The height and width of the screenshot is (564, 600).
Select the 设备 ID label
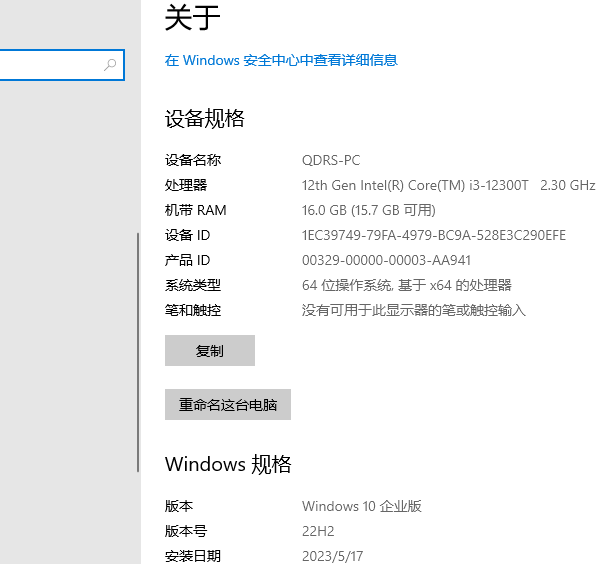pos(188,235)
